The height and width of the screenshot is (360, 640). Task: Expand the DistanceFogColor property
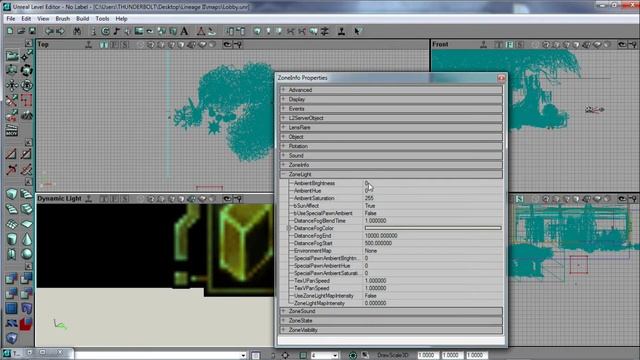289,228
